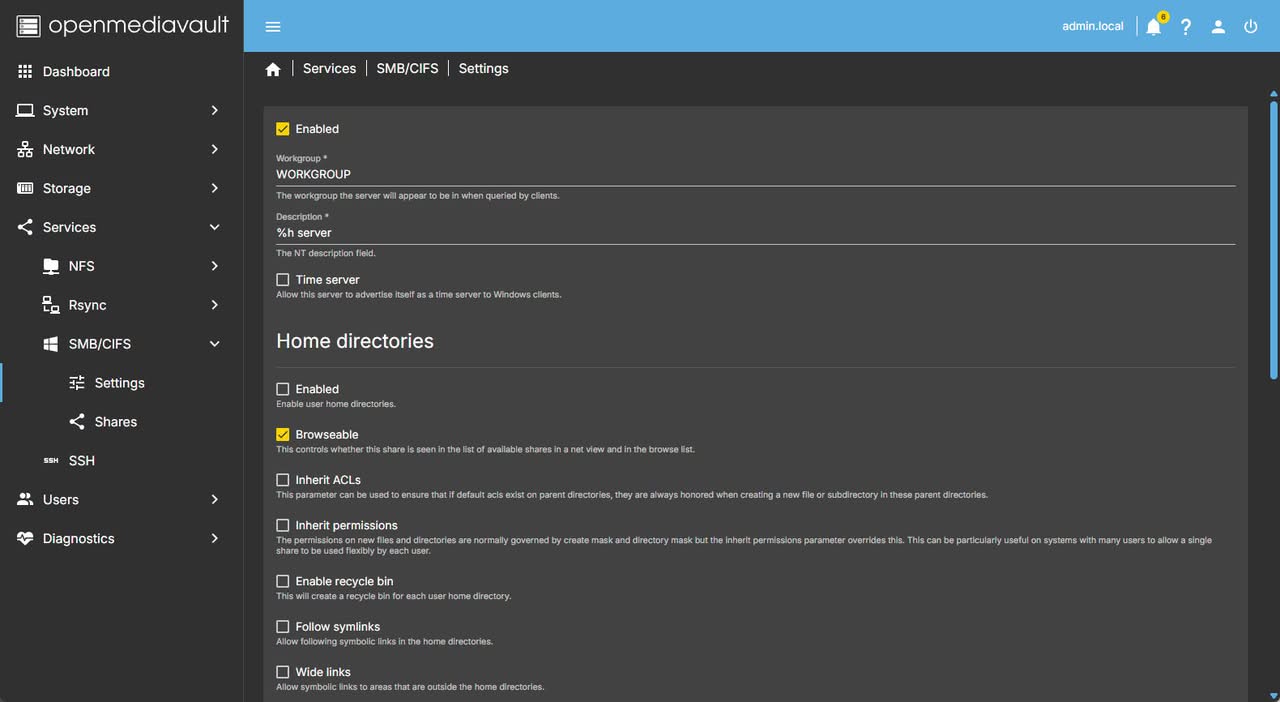Click the Description input field

click(x=755, y=232)
